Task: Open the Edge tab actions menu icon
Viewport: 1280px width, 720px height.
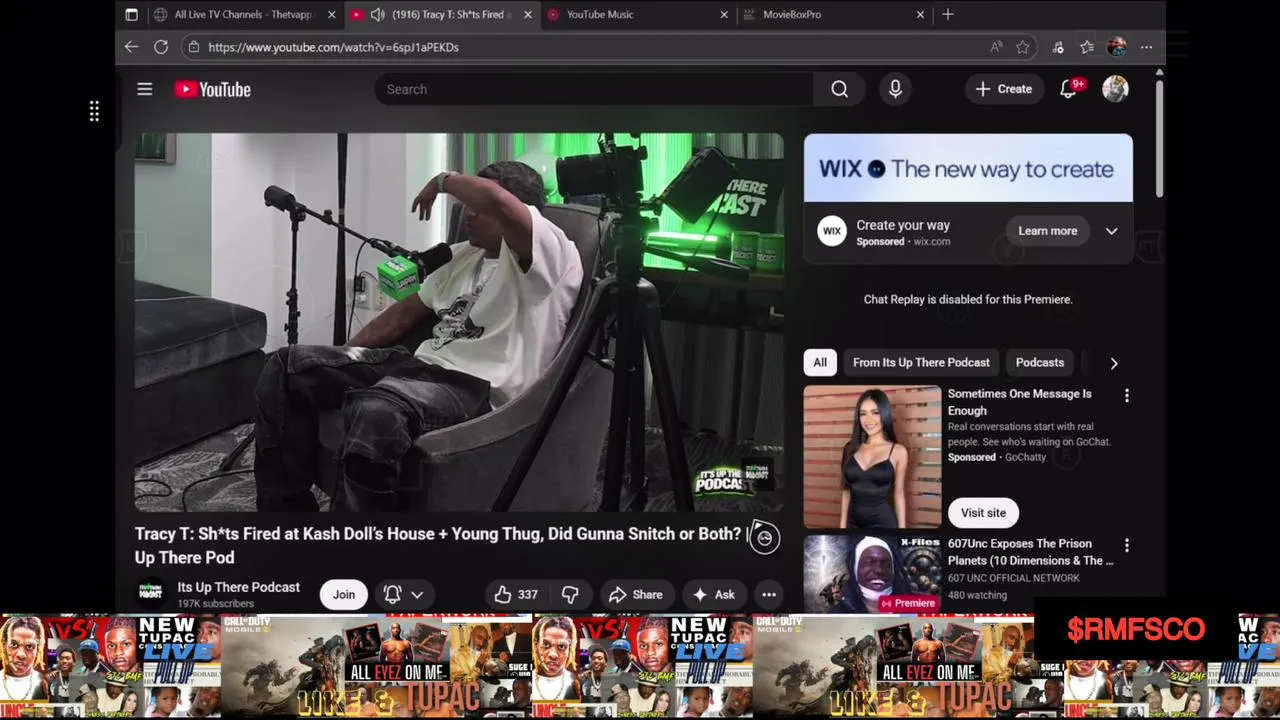Action: tap(131, 14)
